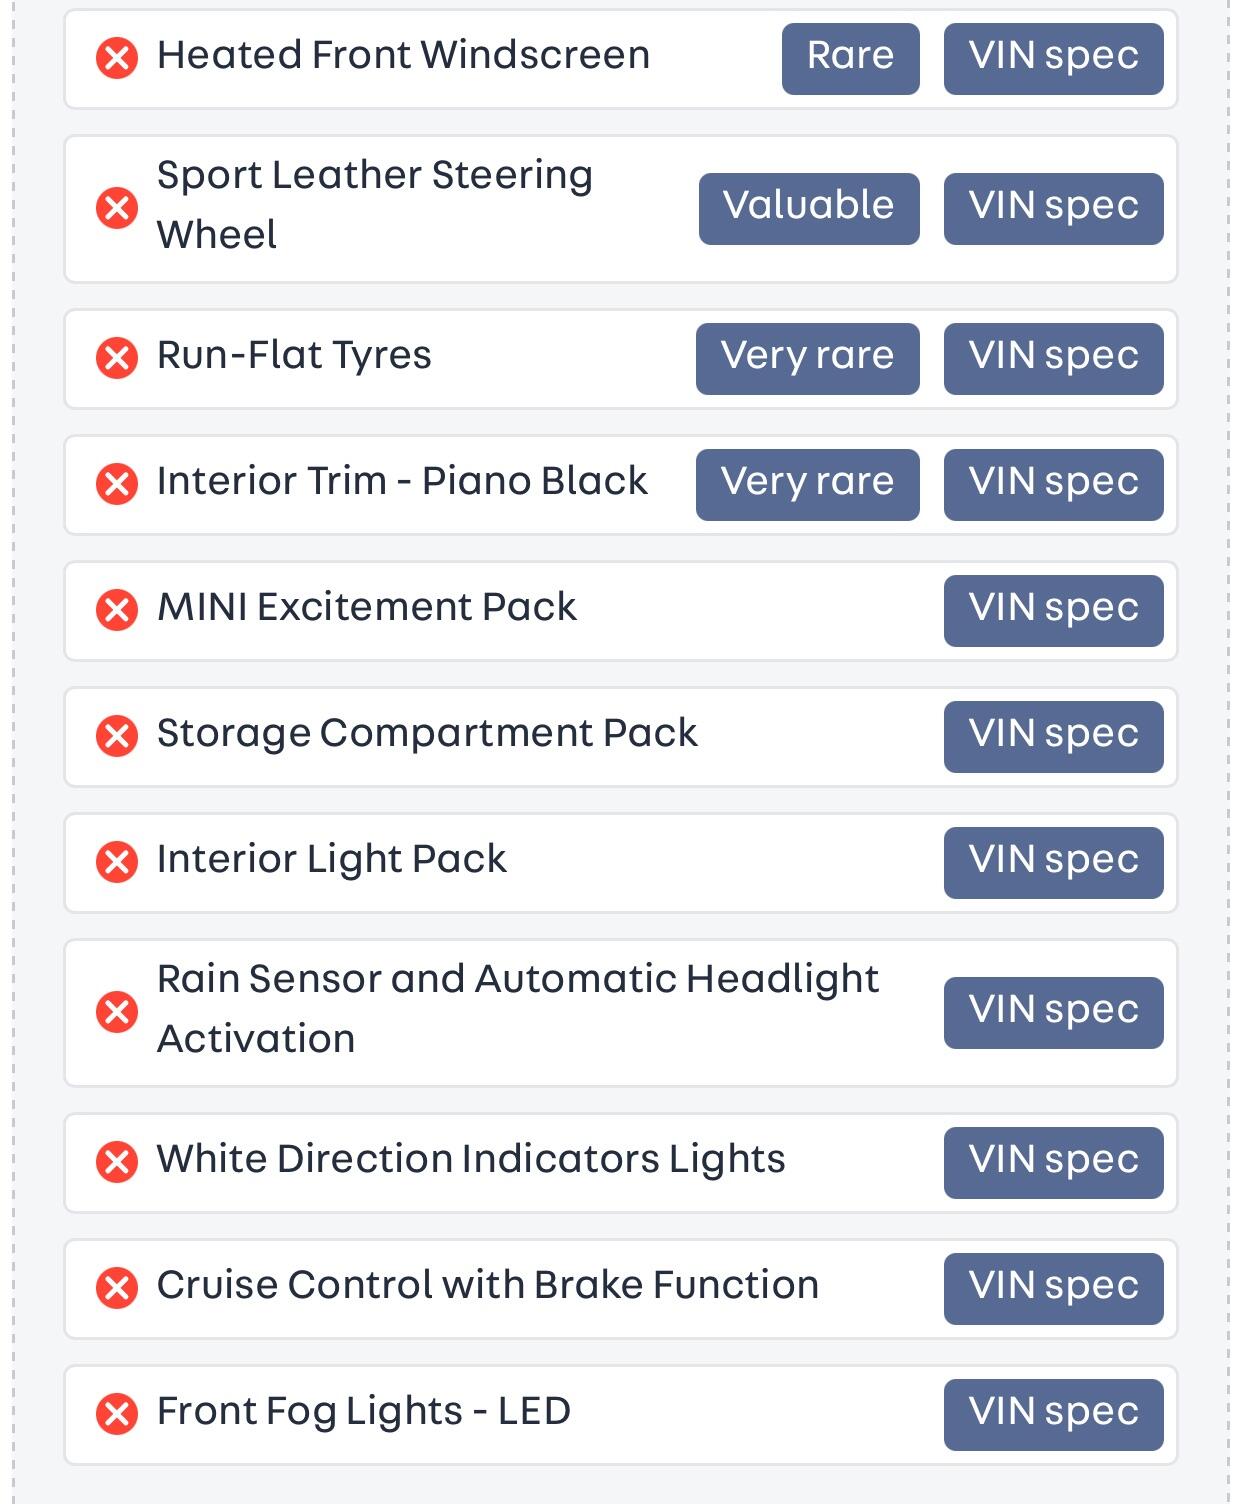
Task: Click the red X icon next to Sport Leather Steering Wheel
Action: click(x=117, y=208)
